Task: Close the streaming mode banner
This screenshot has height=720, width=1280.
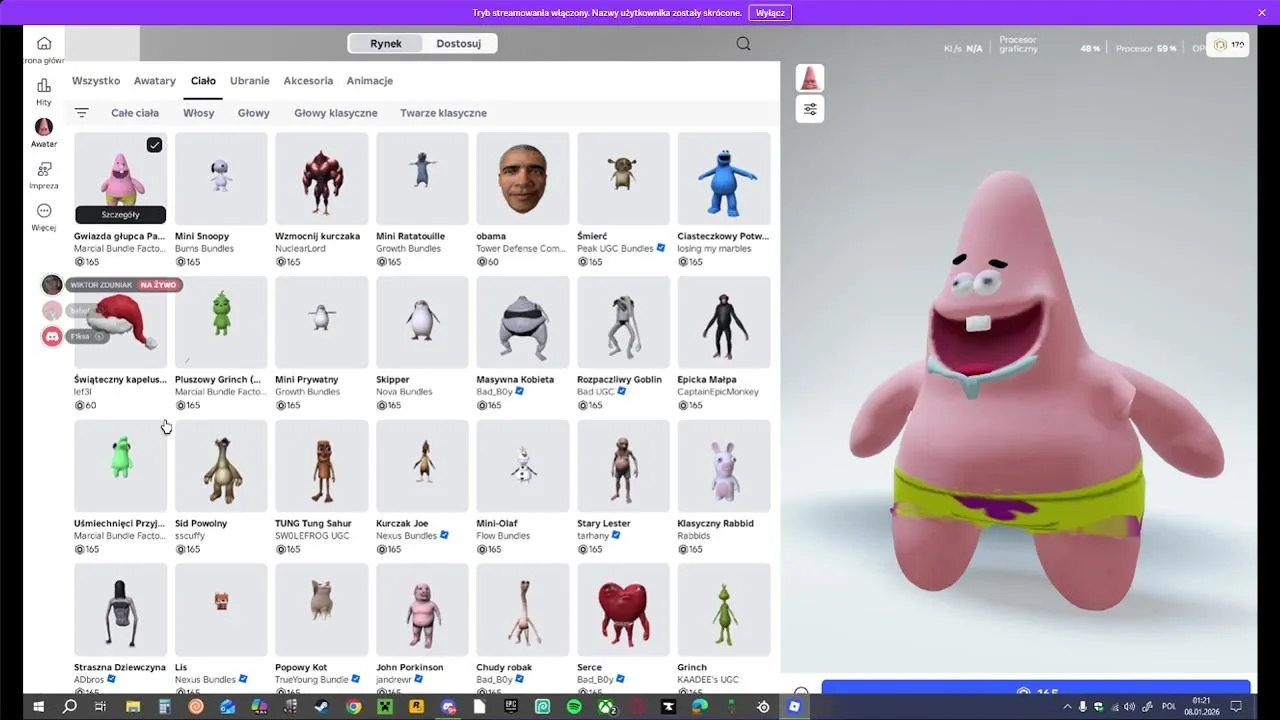Action: [x=1261, y=12]
